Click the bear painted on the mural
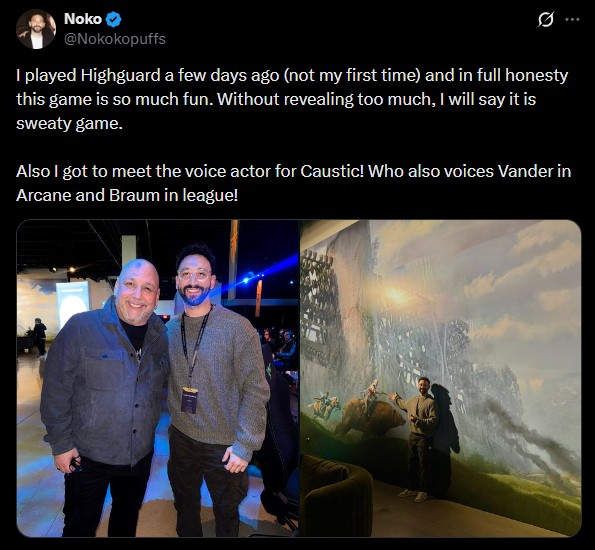 (x=368, y=416)
